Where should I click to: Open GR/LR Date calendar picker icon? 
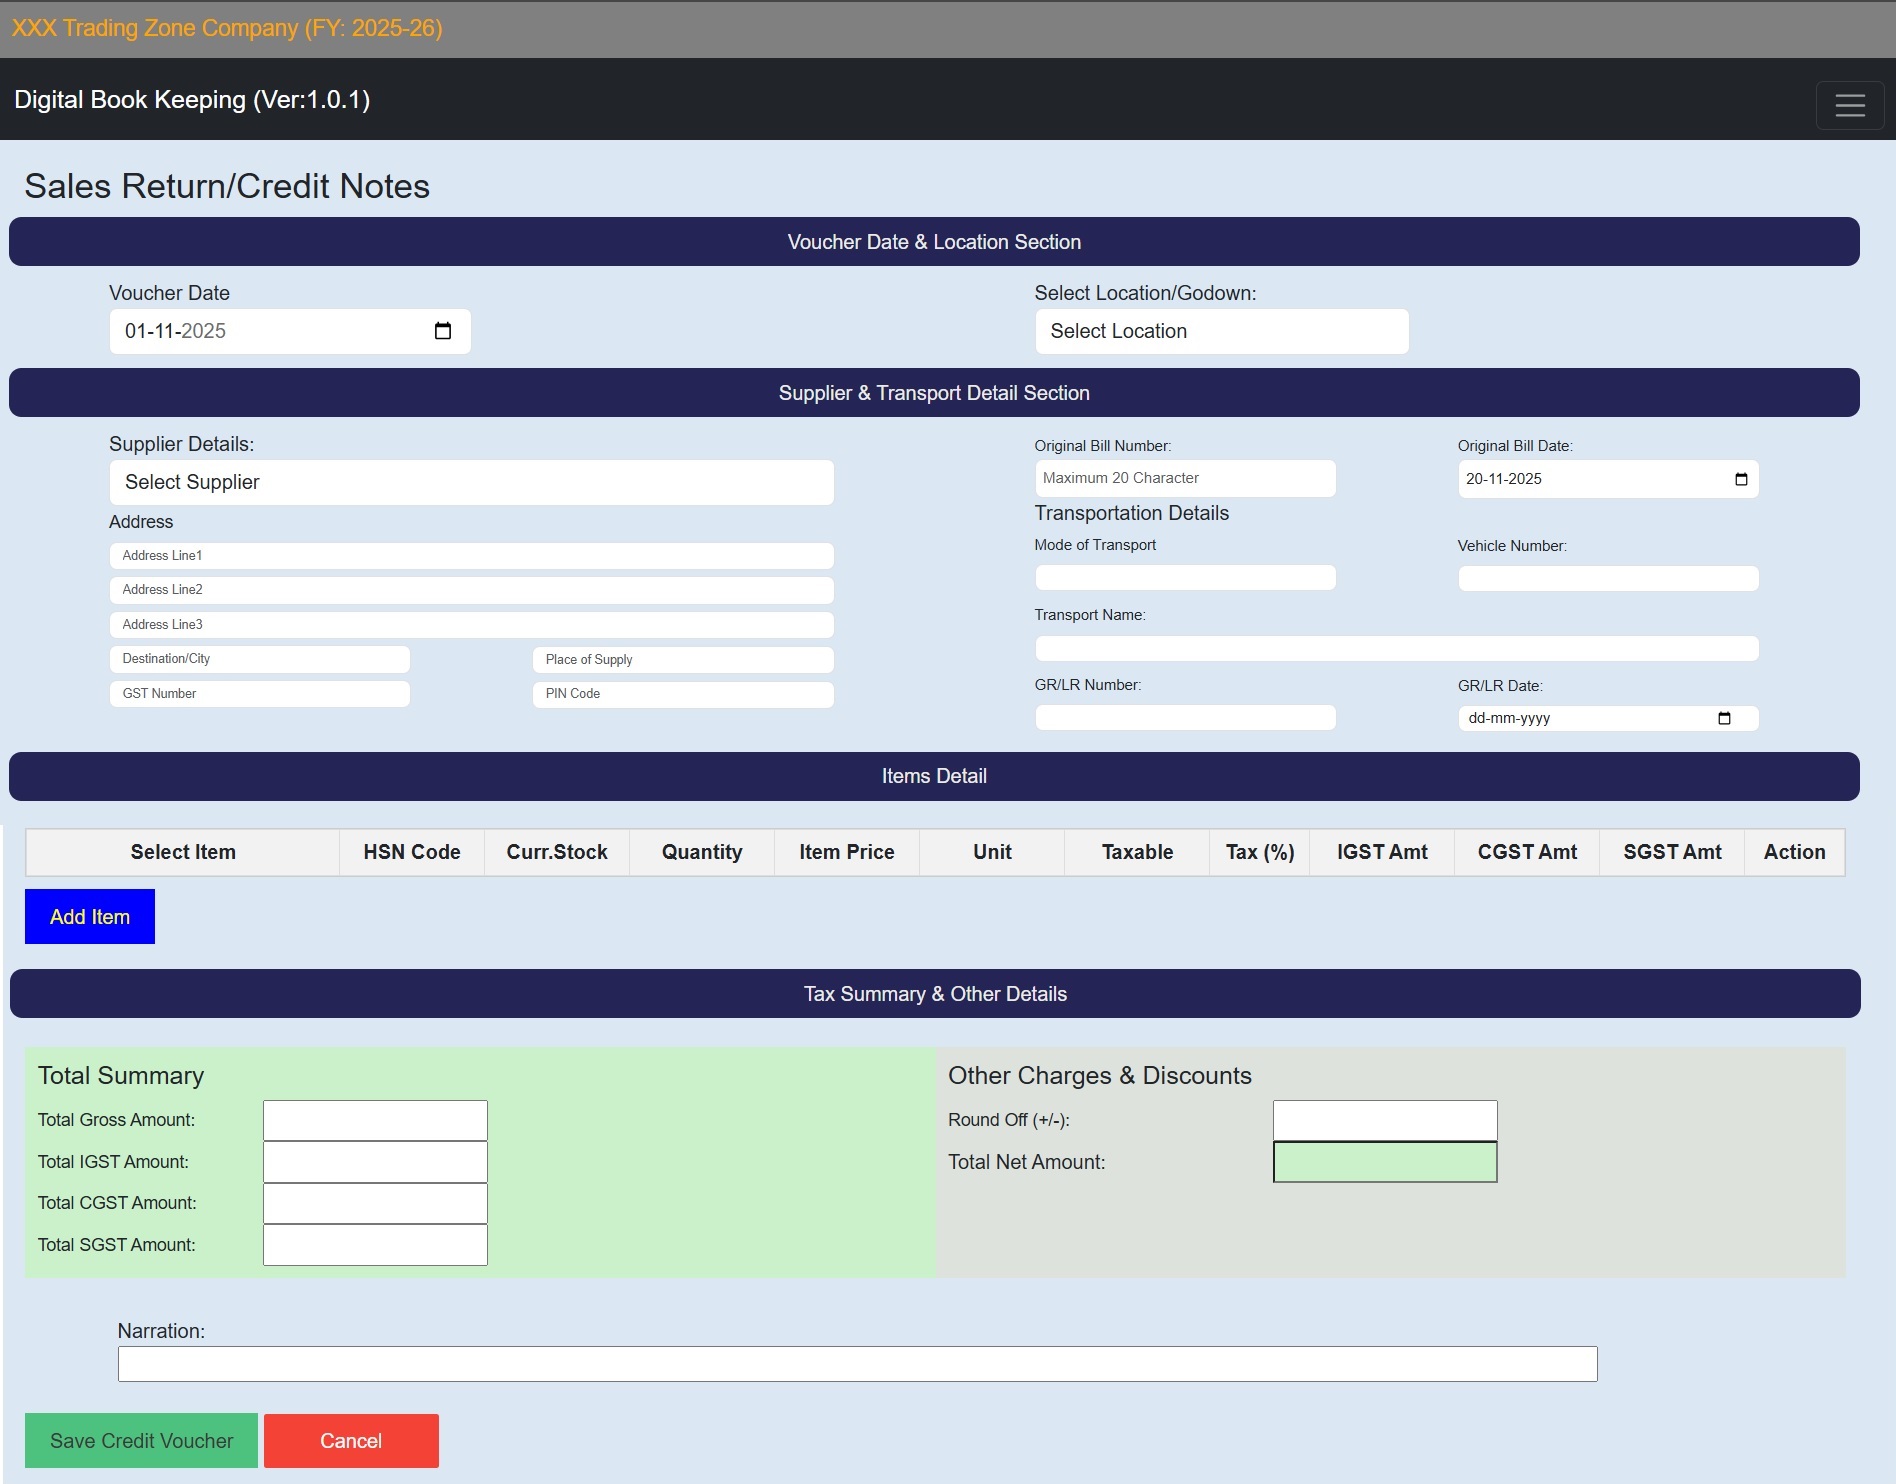1723,718
